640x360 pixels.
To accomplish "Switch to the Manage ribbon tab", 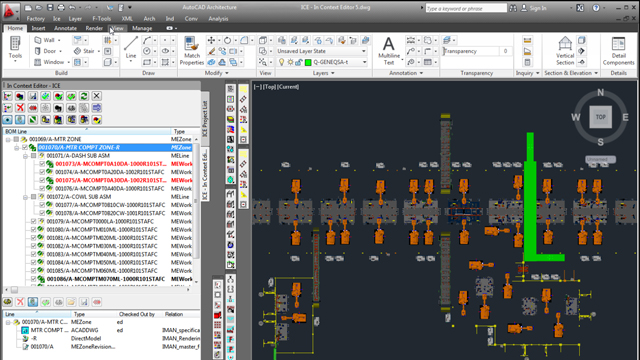I will tap(142, 28).
